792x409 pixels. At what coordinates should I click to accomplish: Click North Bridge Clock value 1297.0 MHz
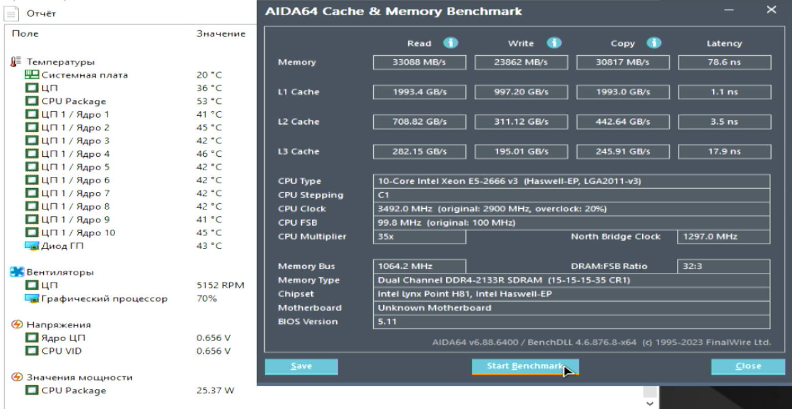[x=724, y=236]
